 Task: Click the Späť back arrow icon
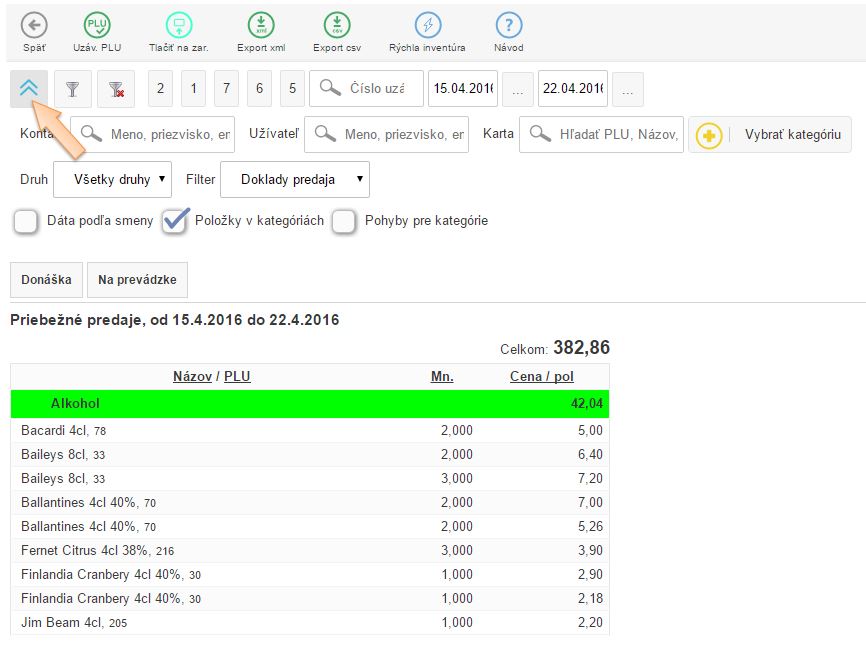click(34, 26)
